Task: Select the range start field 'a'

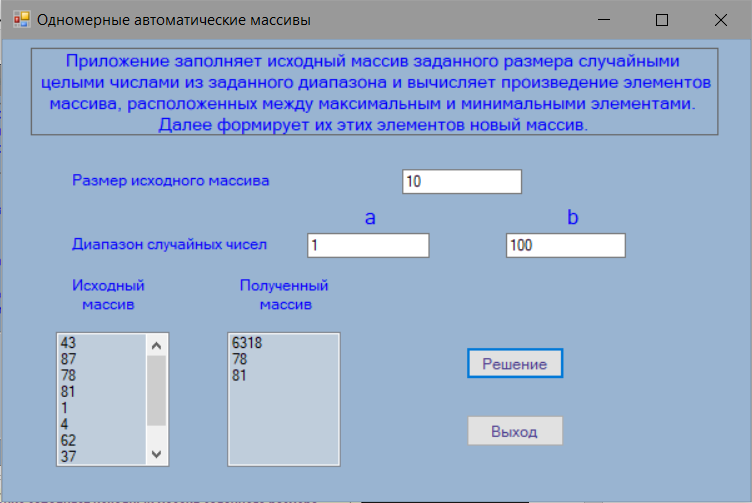Action: (368, 246)
